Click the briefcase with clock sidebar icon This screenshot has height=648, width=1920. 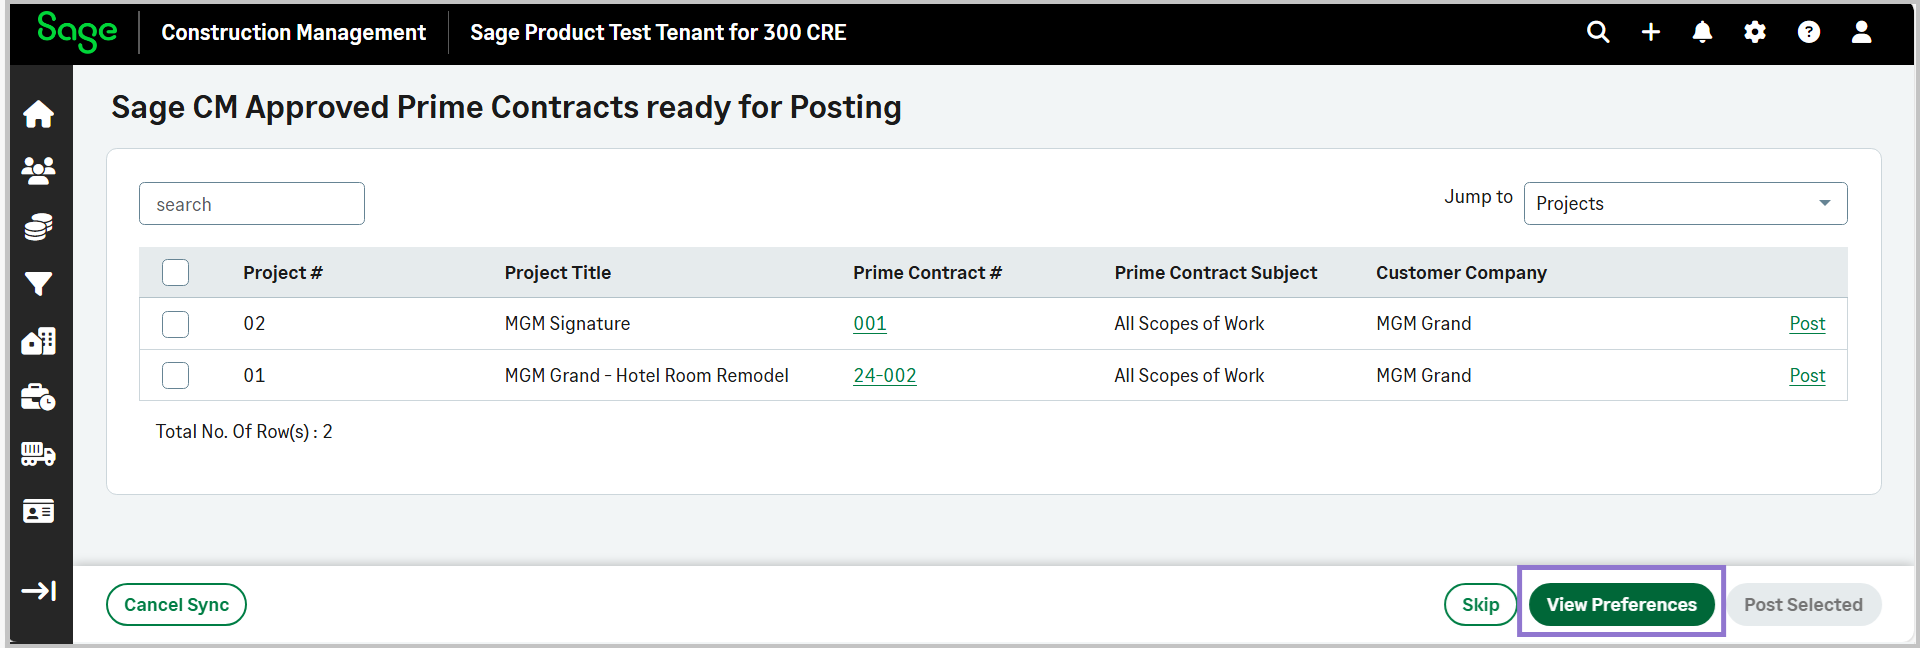point(38,398)
